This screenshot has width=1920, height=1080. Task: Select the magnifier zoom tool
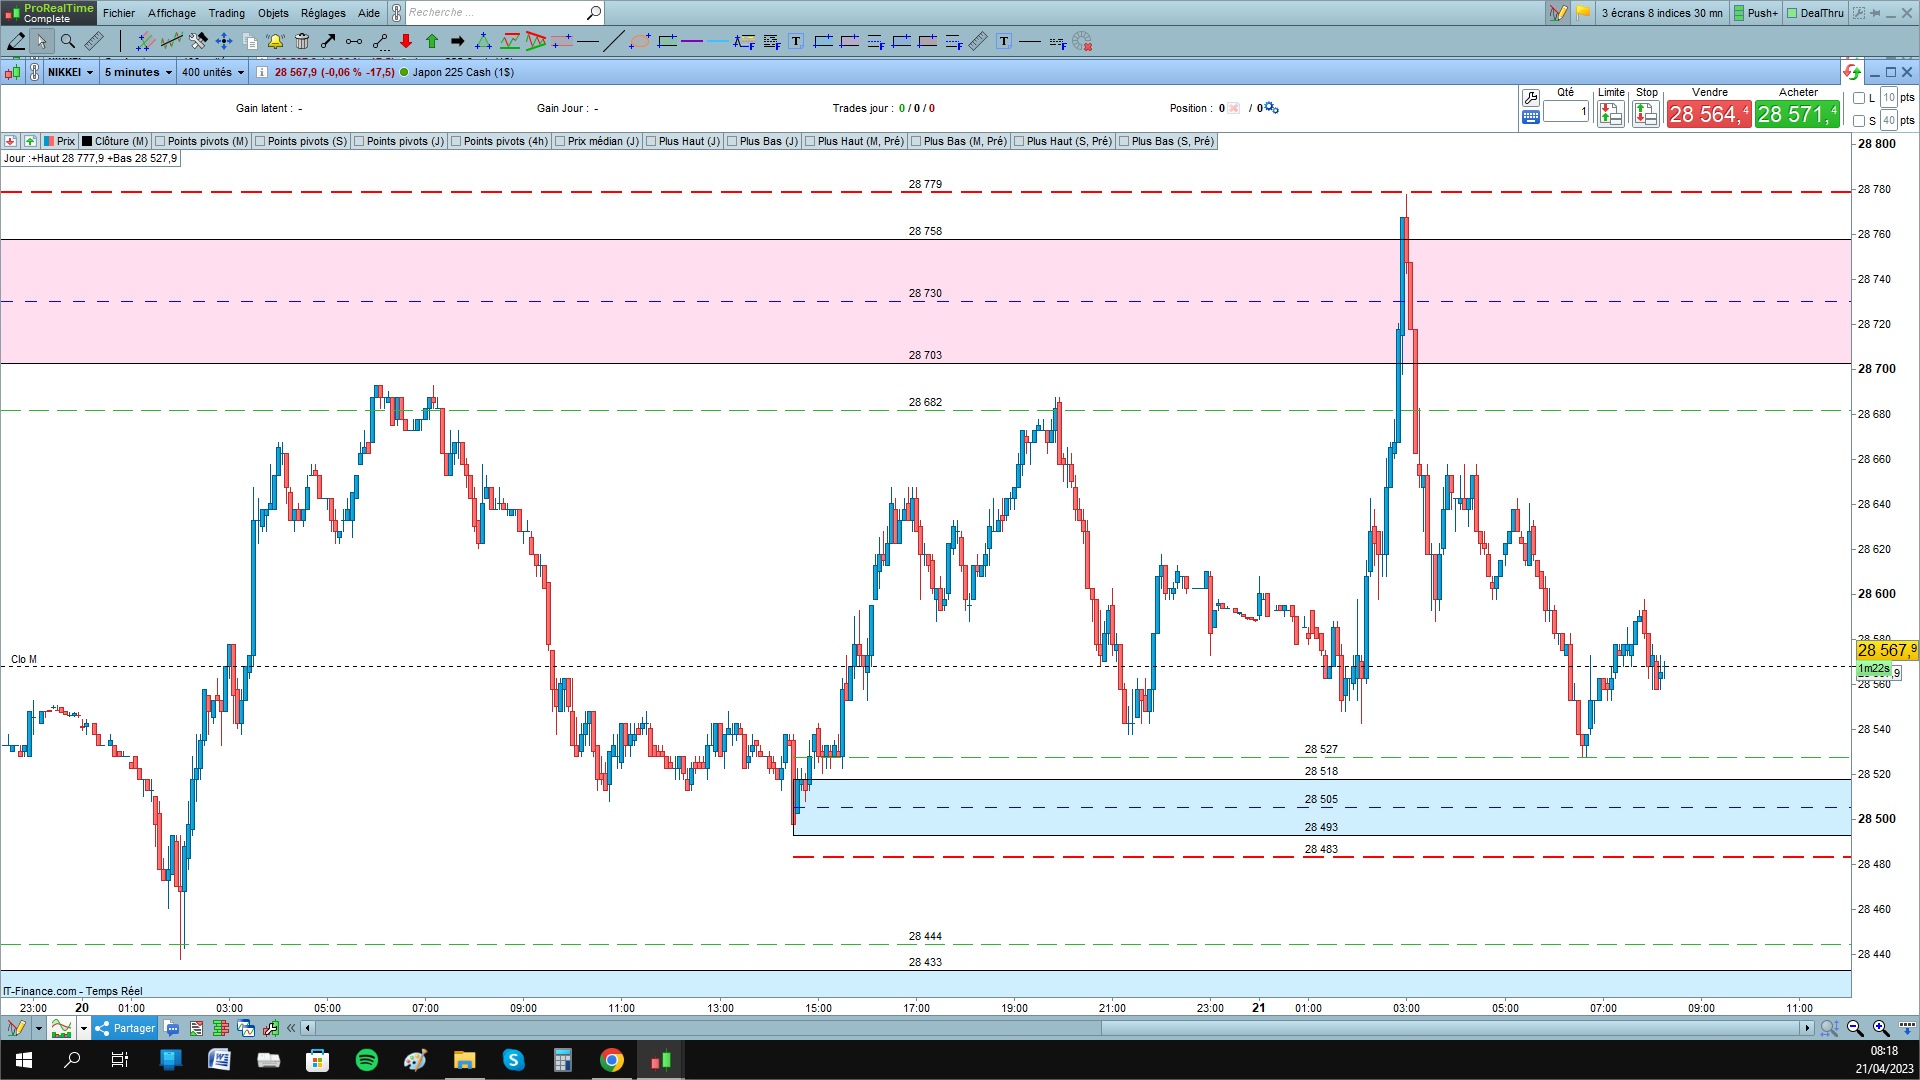pos(68,41)
